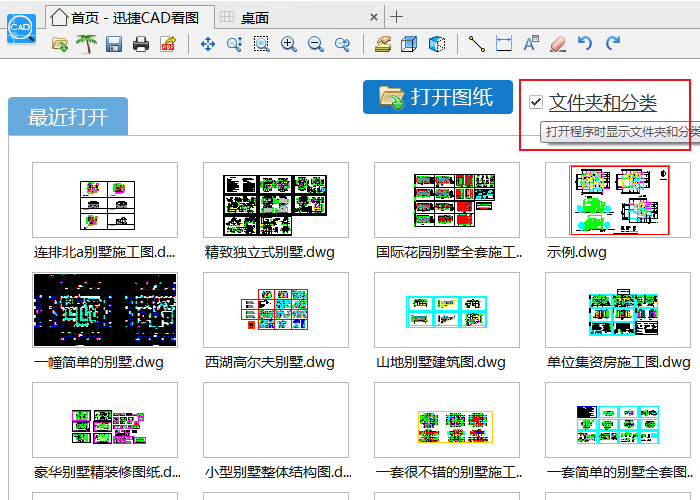The width and height of the screenshot is (700, 500).
Task: Open 山地别墅建筑图.dwg thumbnail
Action: pos(447,310)
